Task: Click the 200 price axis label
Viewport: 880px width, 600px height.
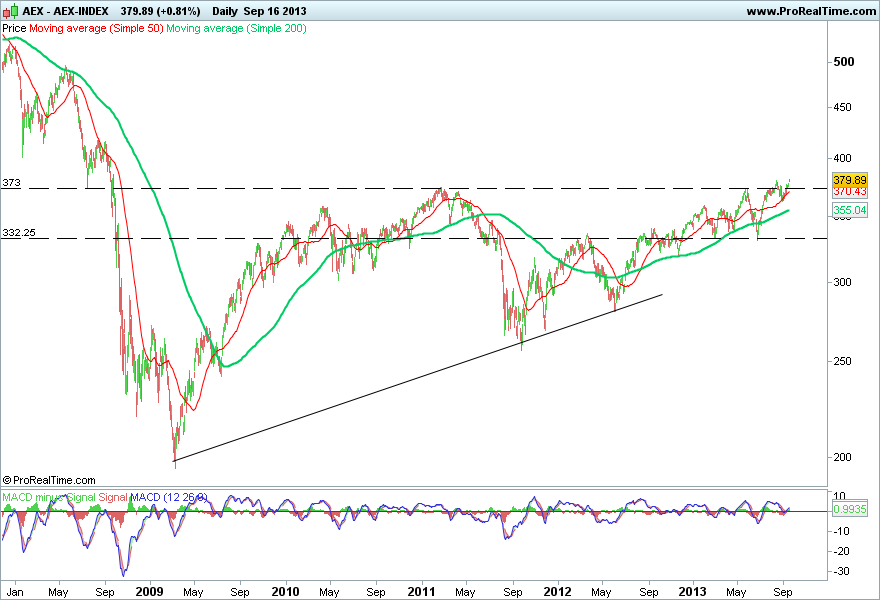Action: click(x=842, y=457)
